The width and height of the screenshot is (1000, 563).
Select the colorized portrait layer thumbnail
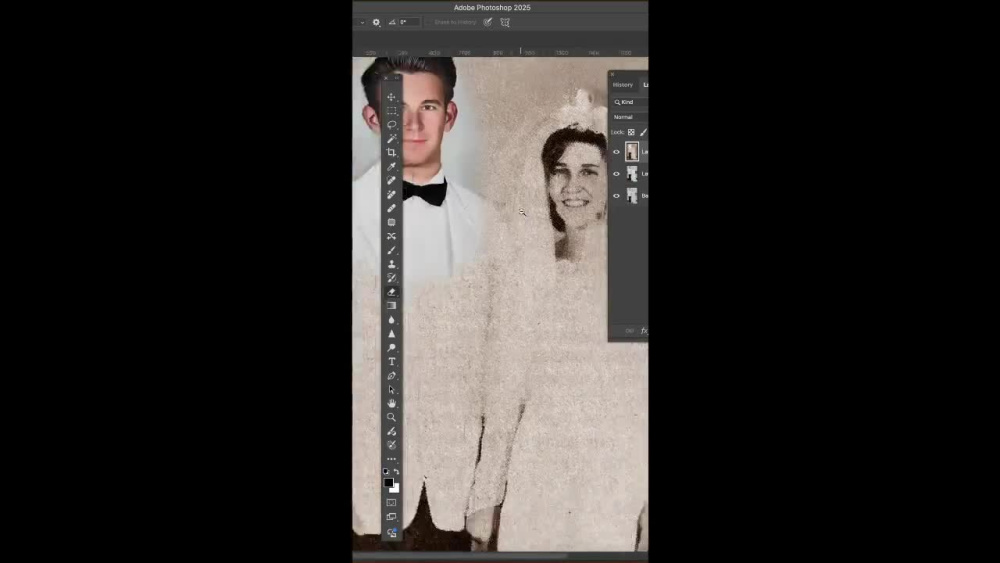[631, 152]
